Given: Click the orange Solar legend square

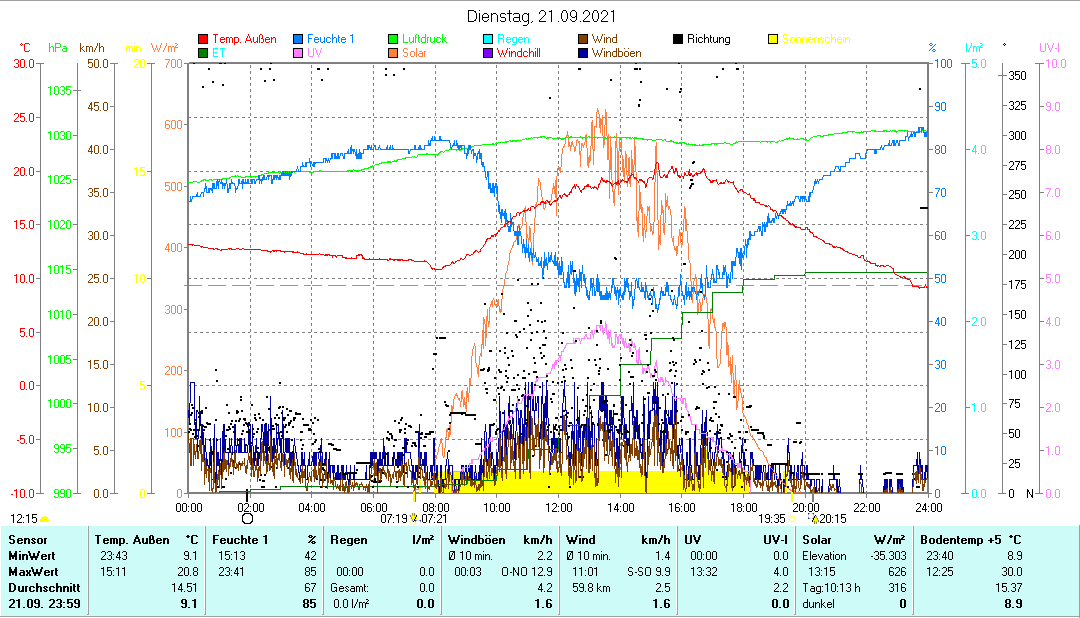Looking at the screenshot, I should [393, 53].
